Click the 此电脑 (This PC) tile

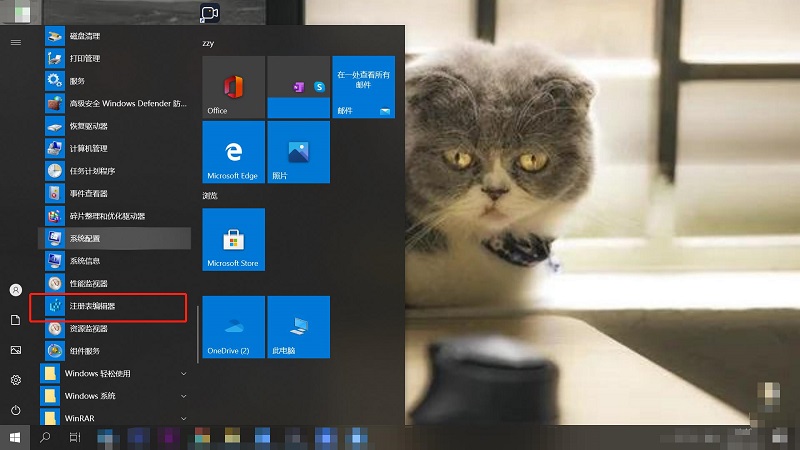297,327
